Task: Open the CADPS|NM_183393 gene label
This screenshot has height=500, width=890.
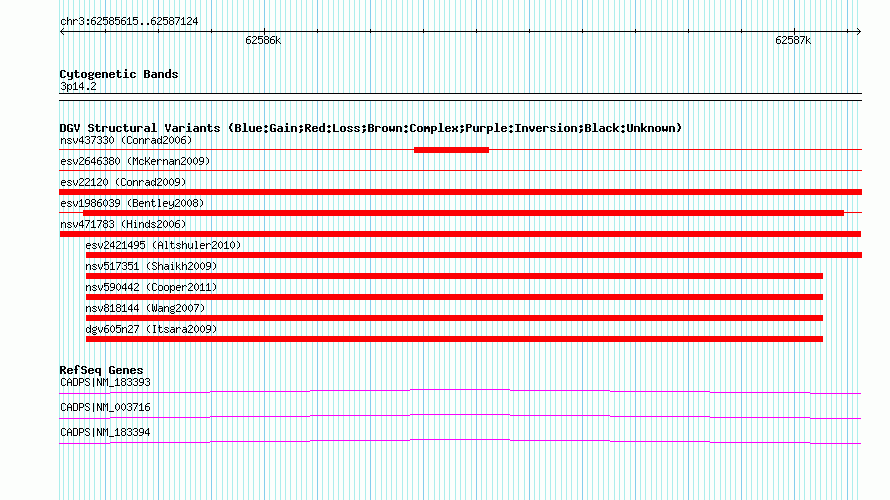Action: click(x=105, y=383)
